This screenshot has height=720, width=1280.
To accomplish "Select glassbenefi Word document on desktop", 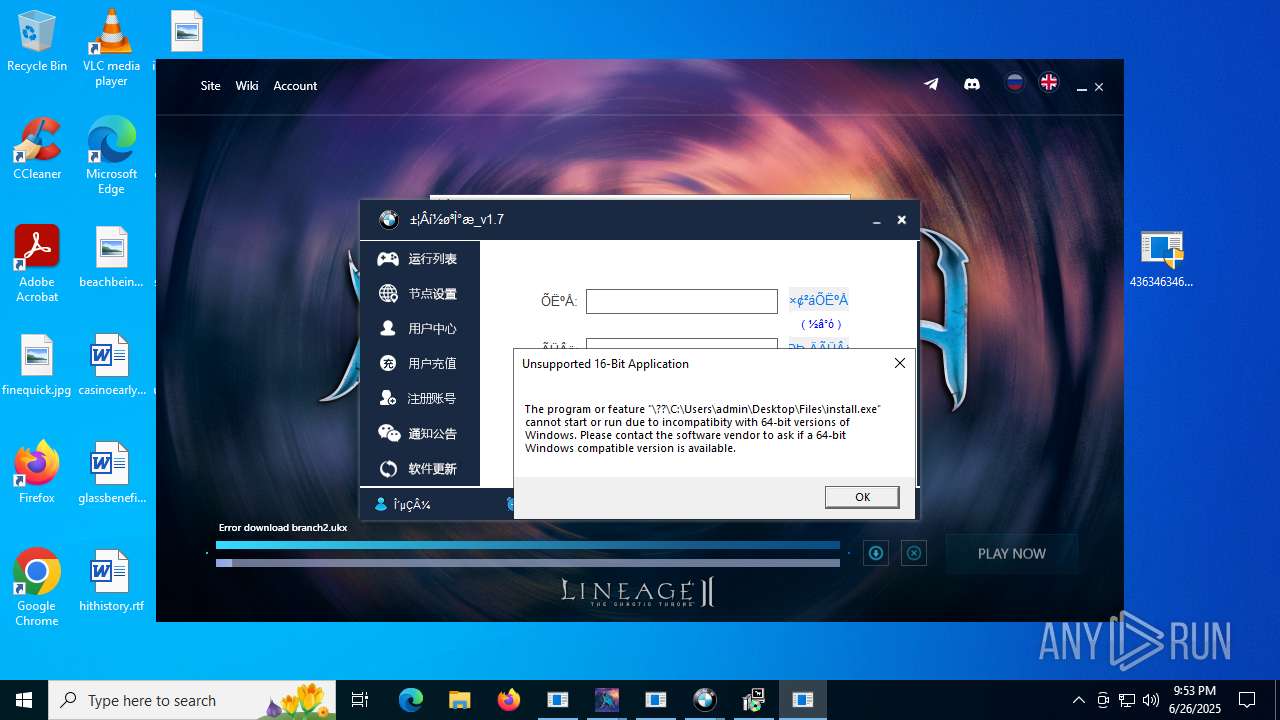I will click(111, 473).
